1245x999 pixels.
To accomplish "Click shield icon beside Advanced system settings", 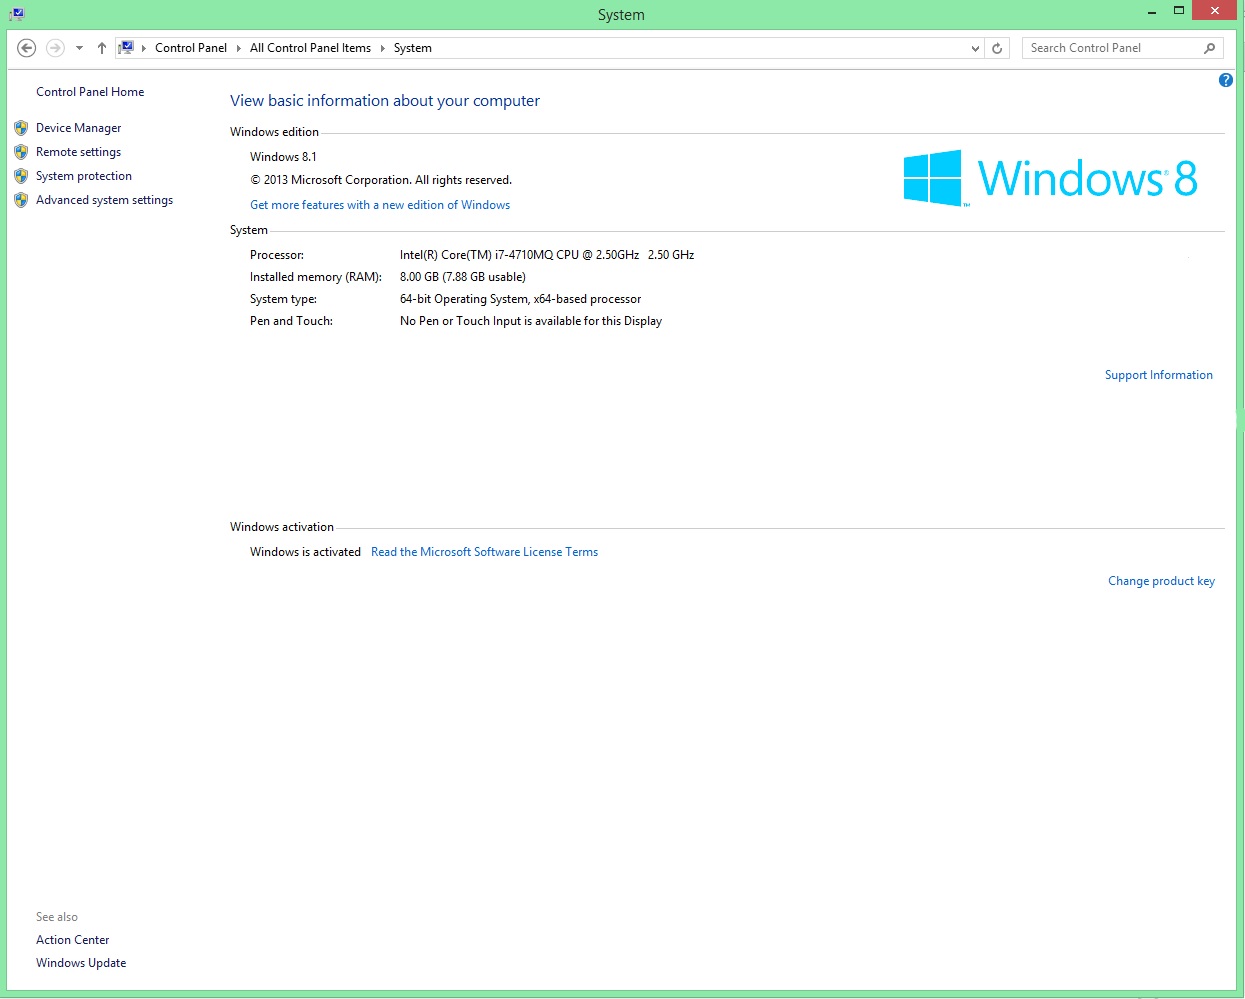I will click(21, 200).
